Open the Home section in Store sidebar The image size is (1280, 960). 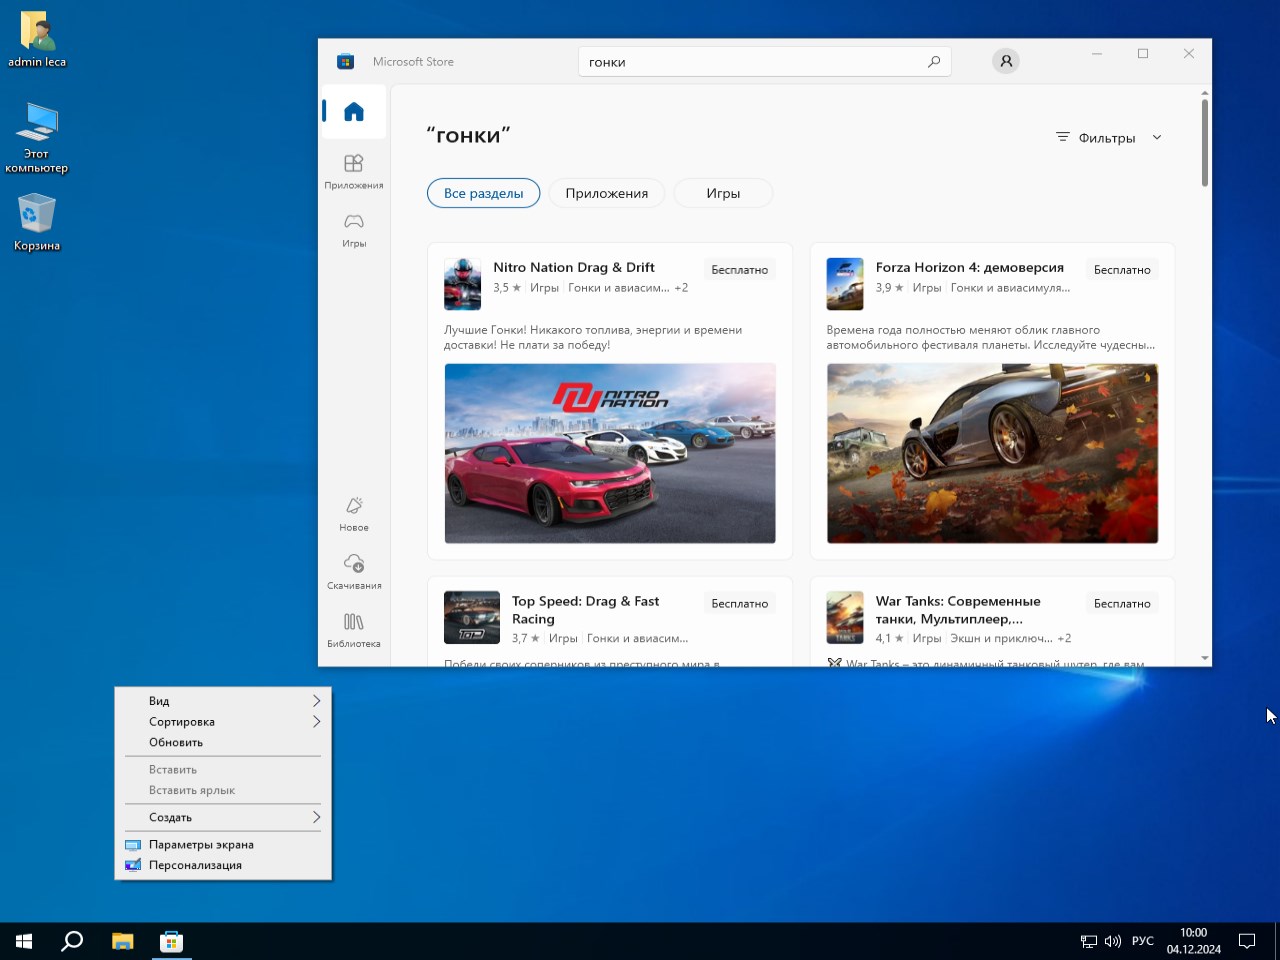point(354,112)
